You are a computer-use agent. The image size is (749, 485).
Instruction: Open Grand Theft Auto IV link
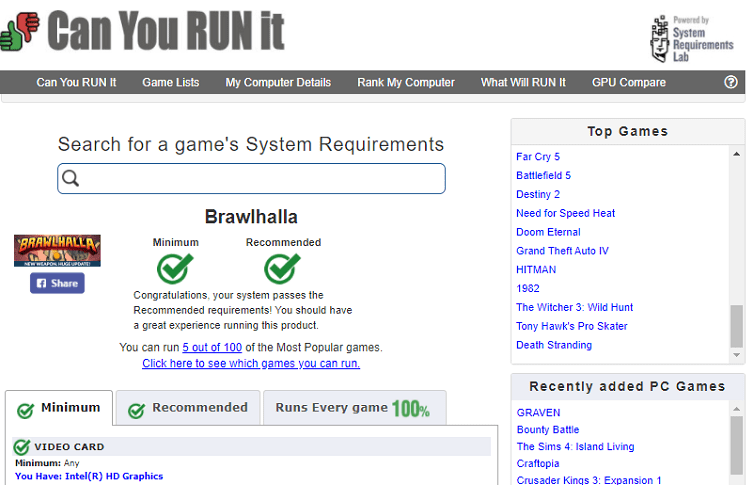[x=562, y=251]
